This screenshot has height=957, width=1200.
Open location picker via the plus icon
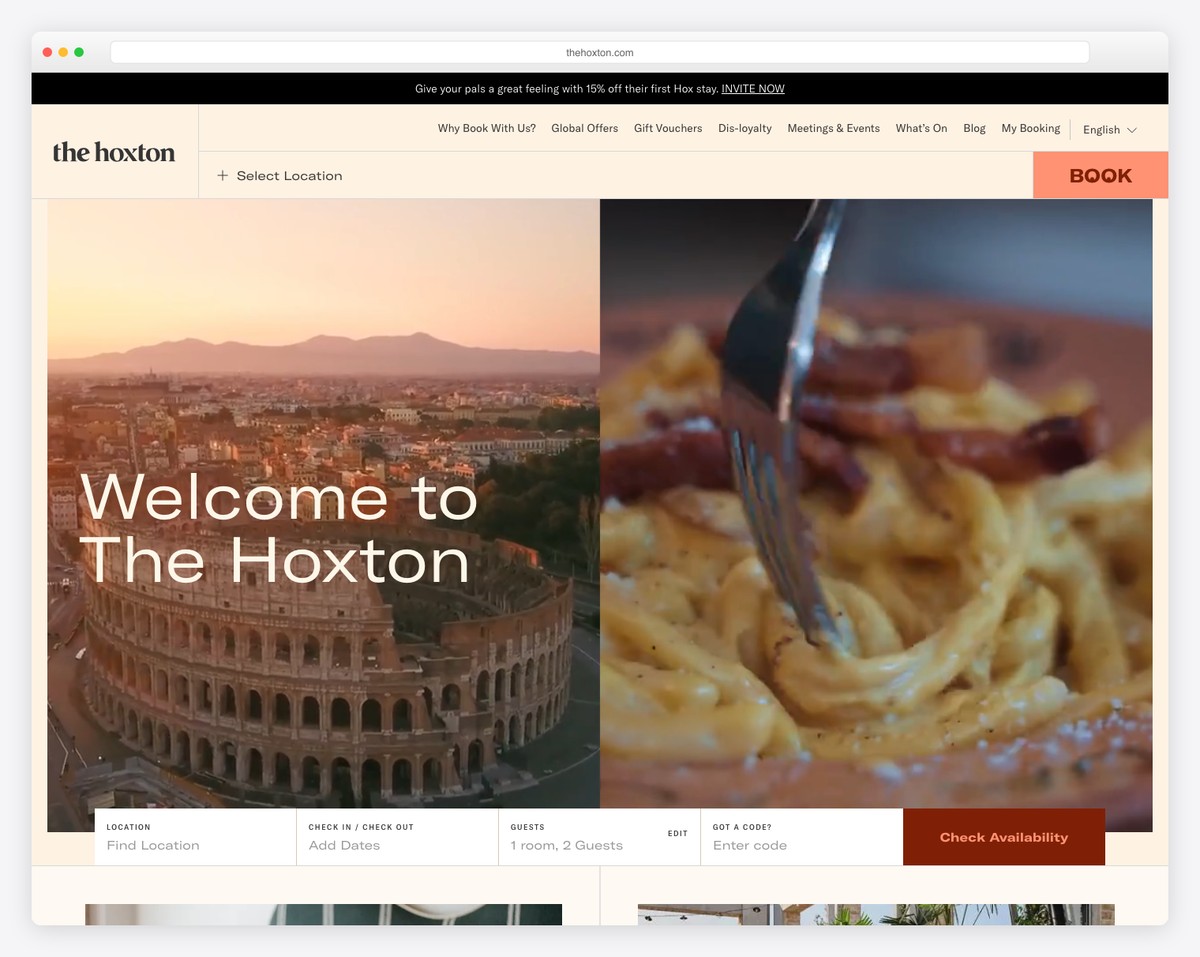click(221, 175)
